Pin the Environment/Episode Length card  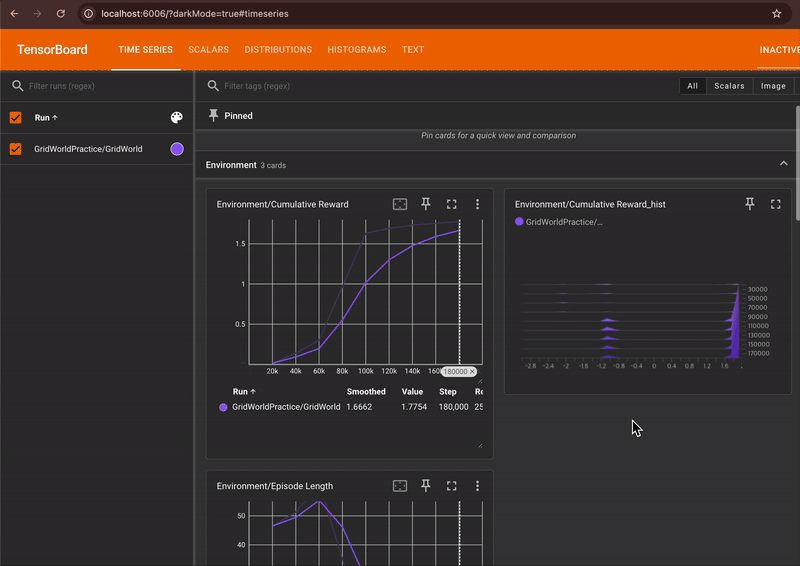pos(426,486)
